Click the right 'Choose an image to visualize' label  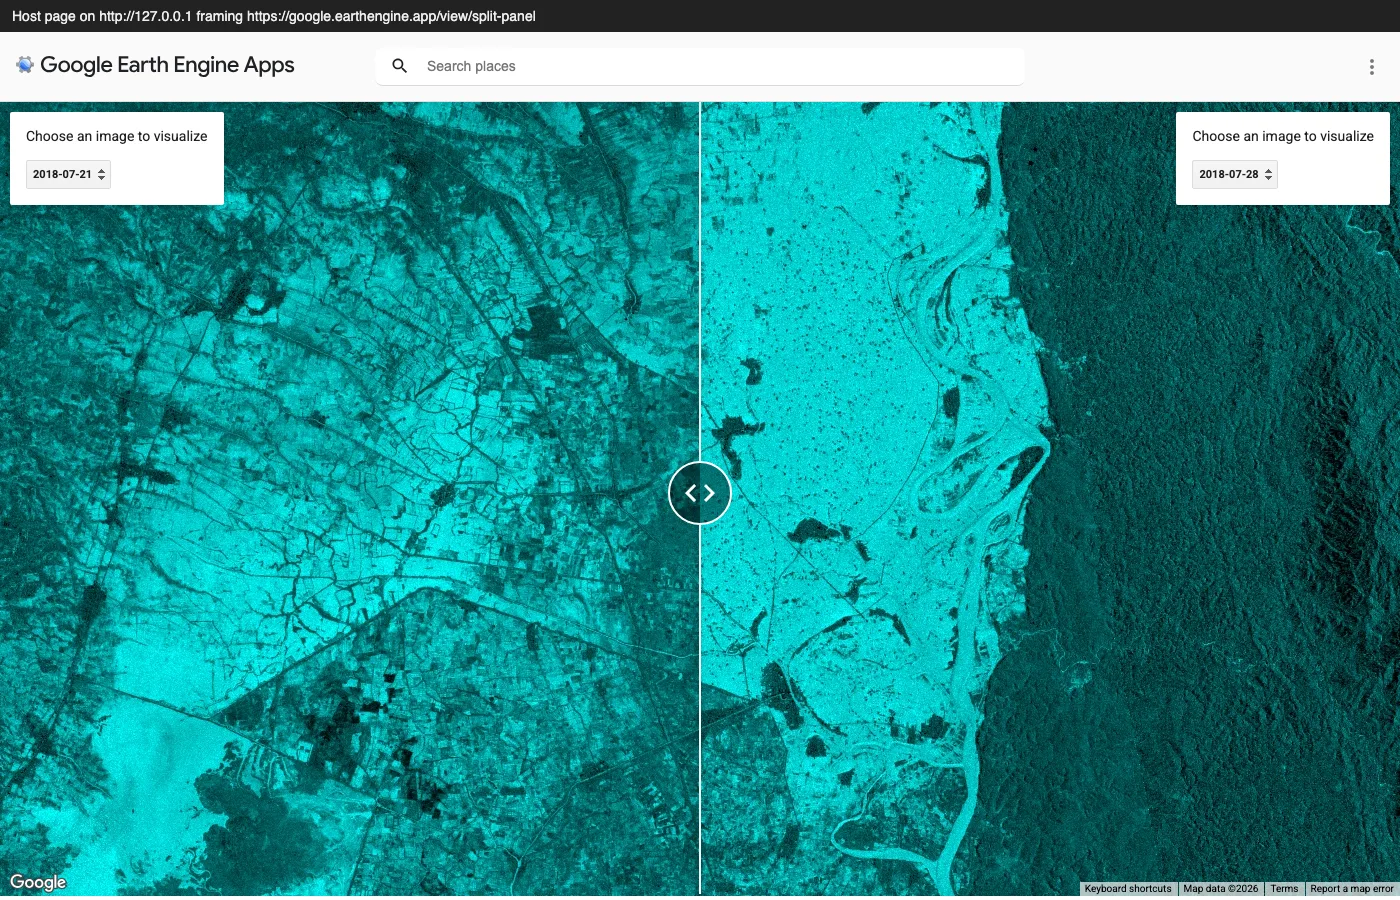point(1283,136)
